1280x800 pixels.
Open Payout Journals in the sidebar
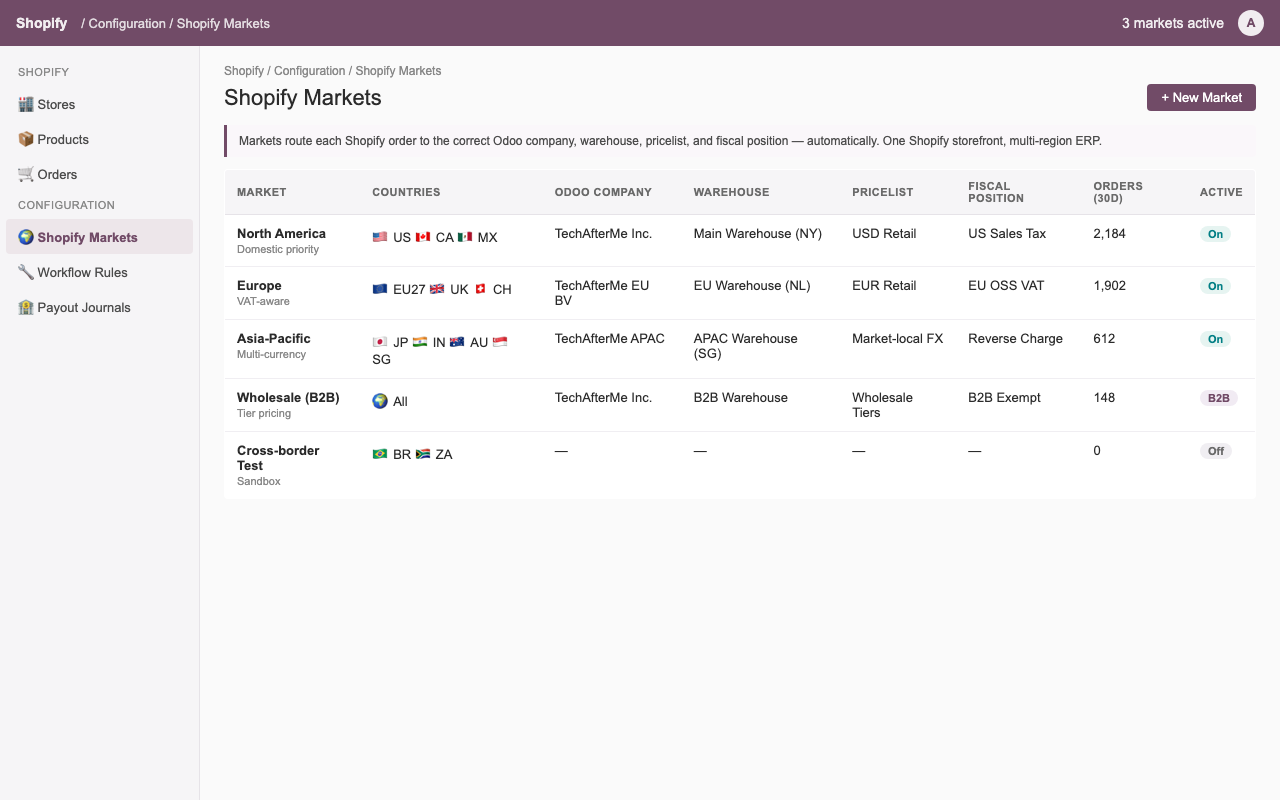coord(99,307)
